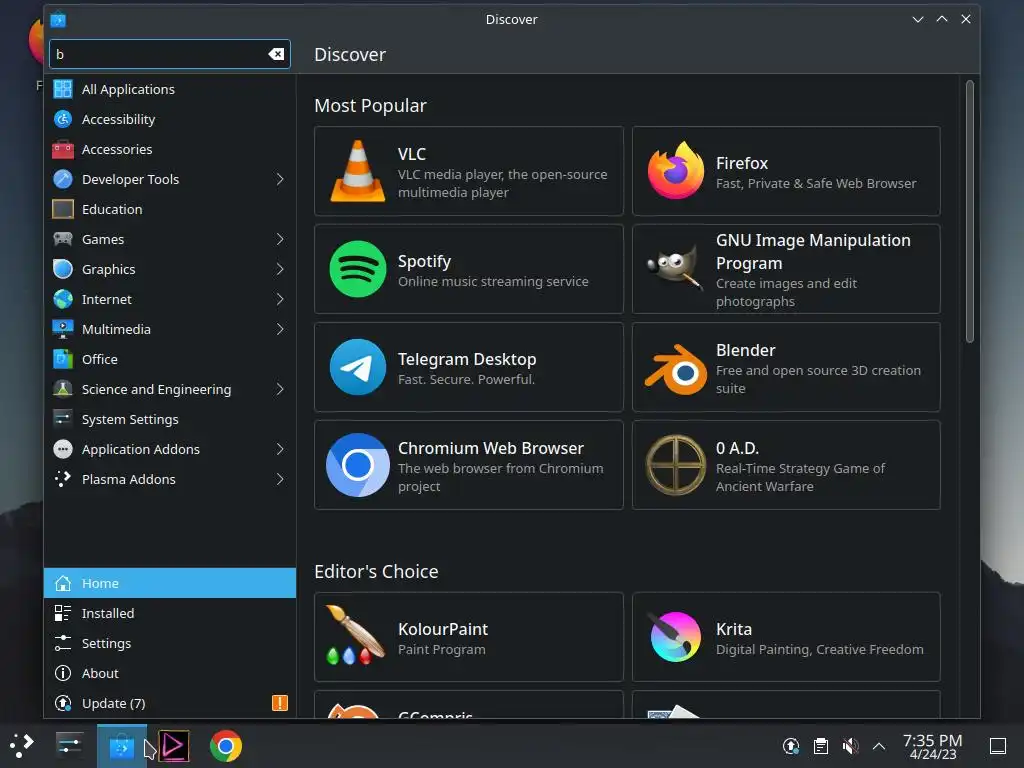Image resolution: width=1024 pixels, height=768 pixels.
Task: Open the System Settings category
Action: pyautogui.click(x=170, y=419)
